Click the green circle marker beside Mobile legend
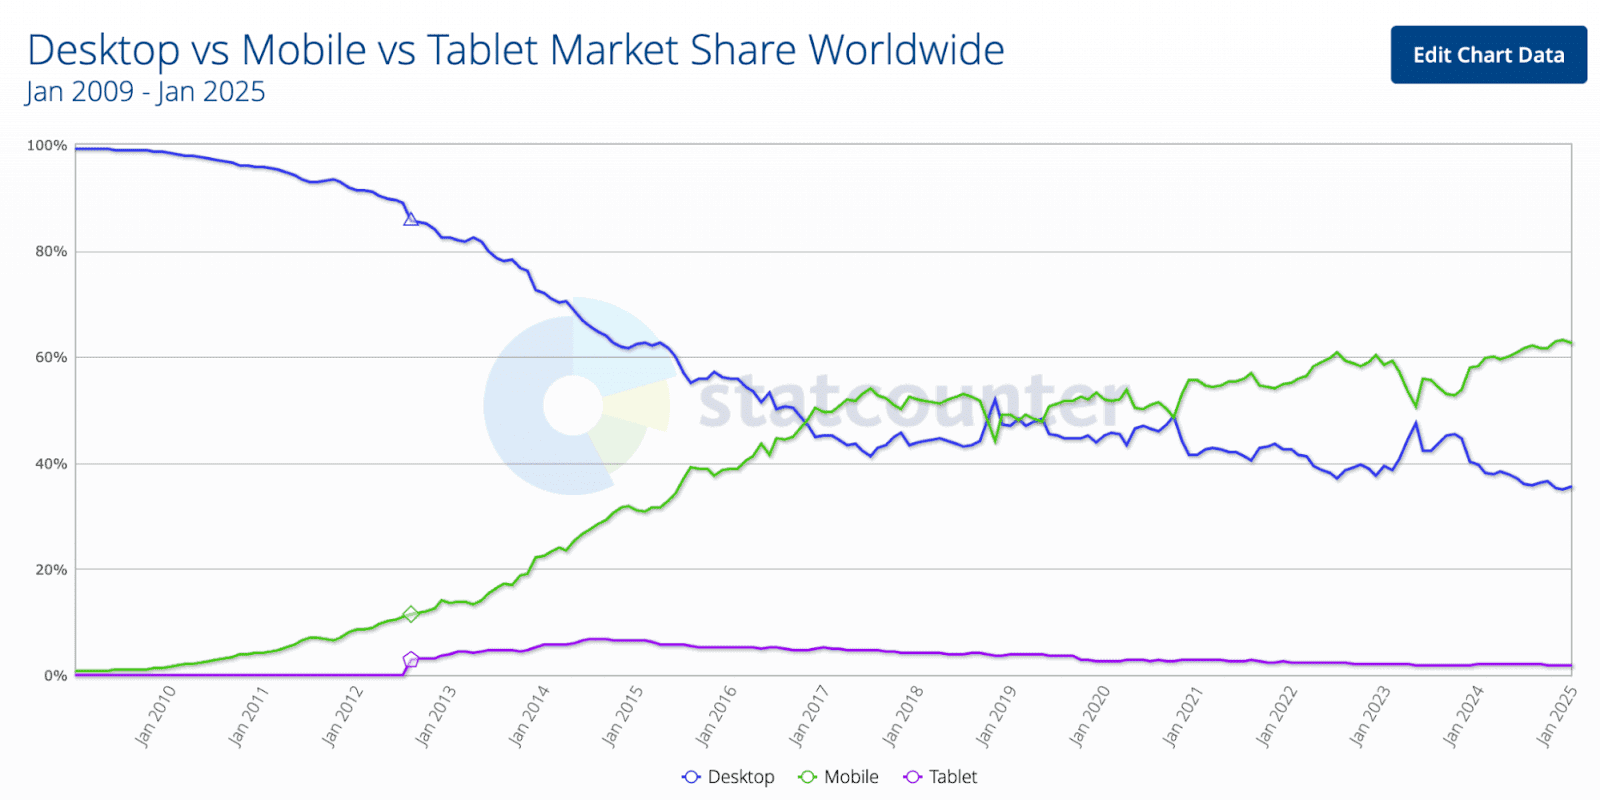 (x=806, y=776)
